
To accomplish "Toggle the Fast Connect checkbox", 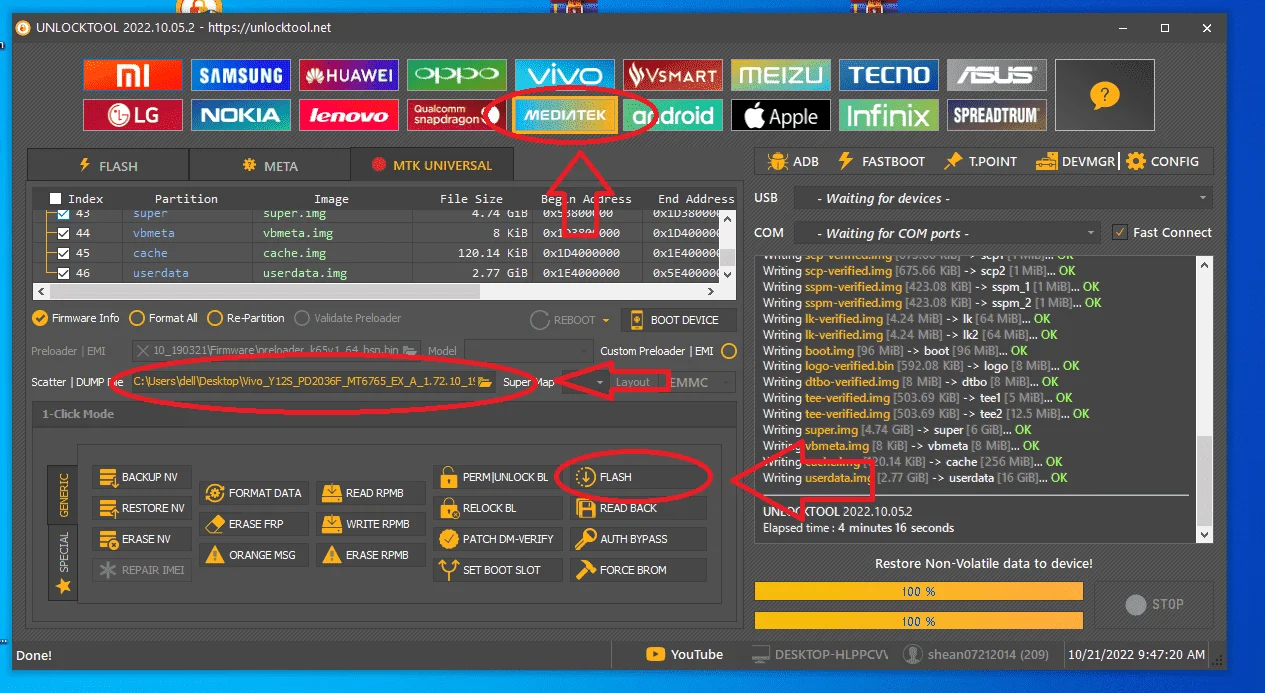I will tap(1120, 232).
